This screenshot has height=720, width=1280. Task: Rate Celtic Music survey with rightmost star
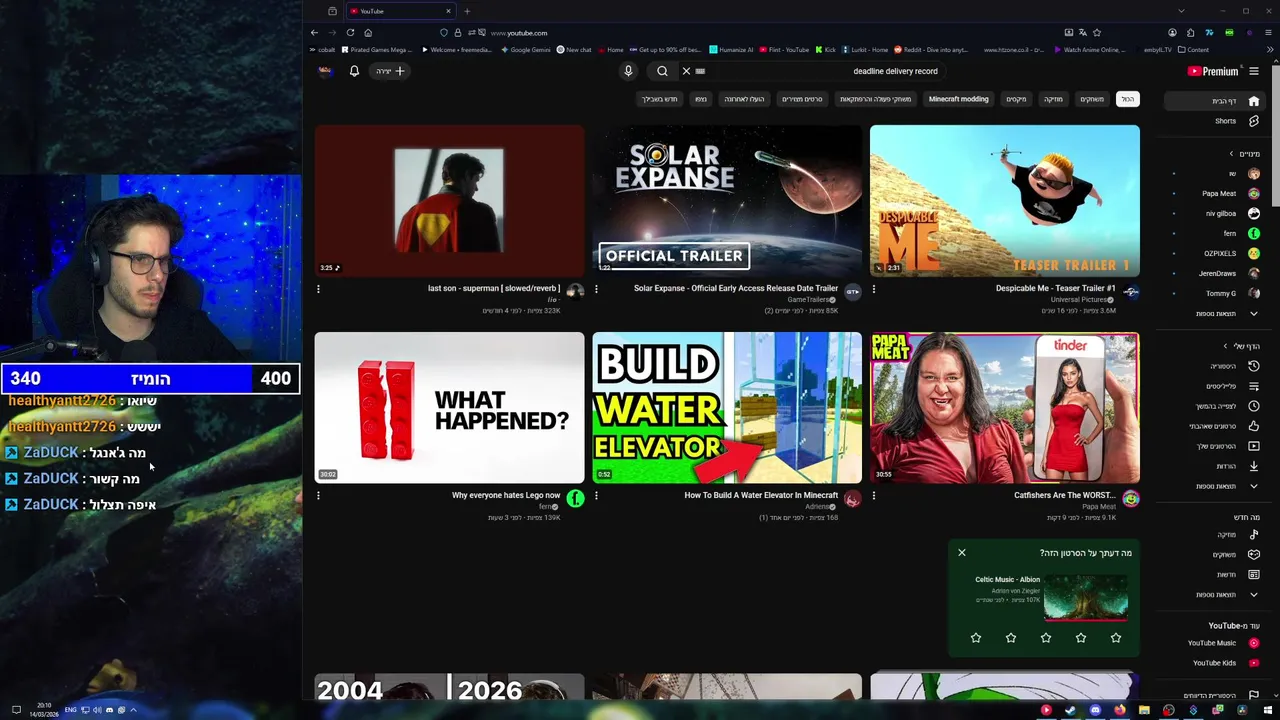1116,637
